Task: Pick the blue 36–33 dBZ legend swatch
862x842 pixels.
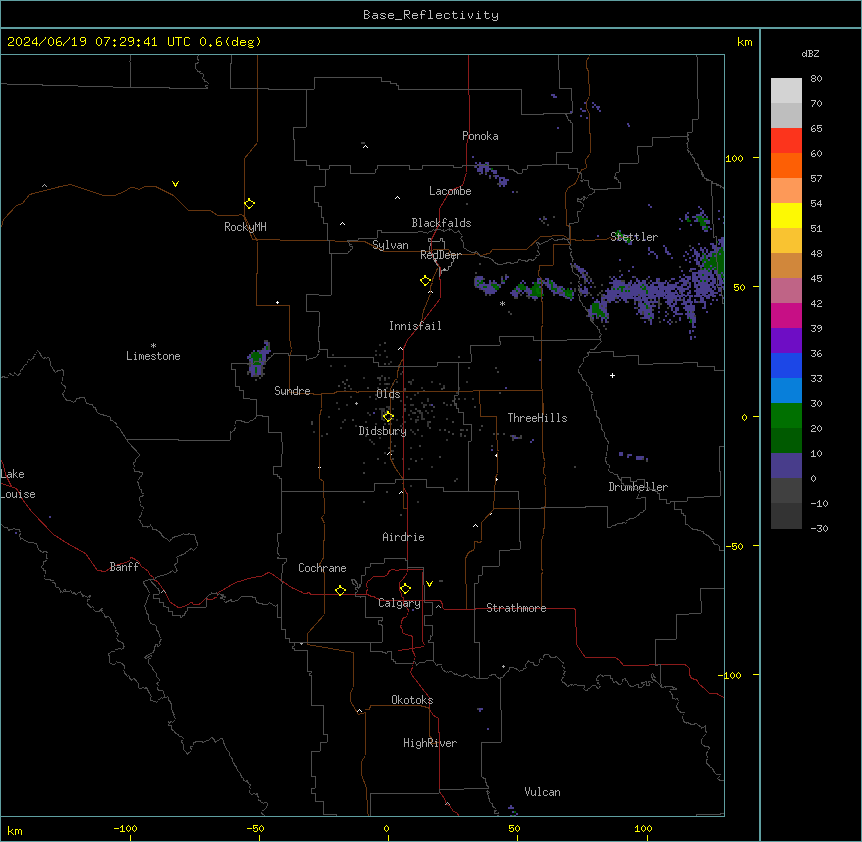Action: tap(786, 365)
